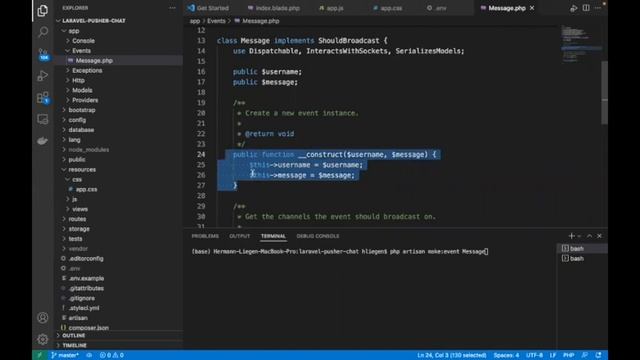Open the Manage gear menu
This screenshot has height=360, width=640.
pos(42,339)
